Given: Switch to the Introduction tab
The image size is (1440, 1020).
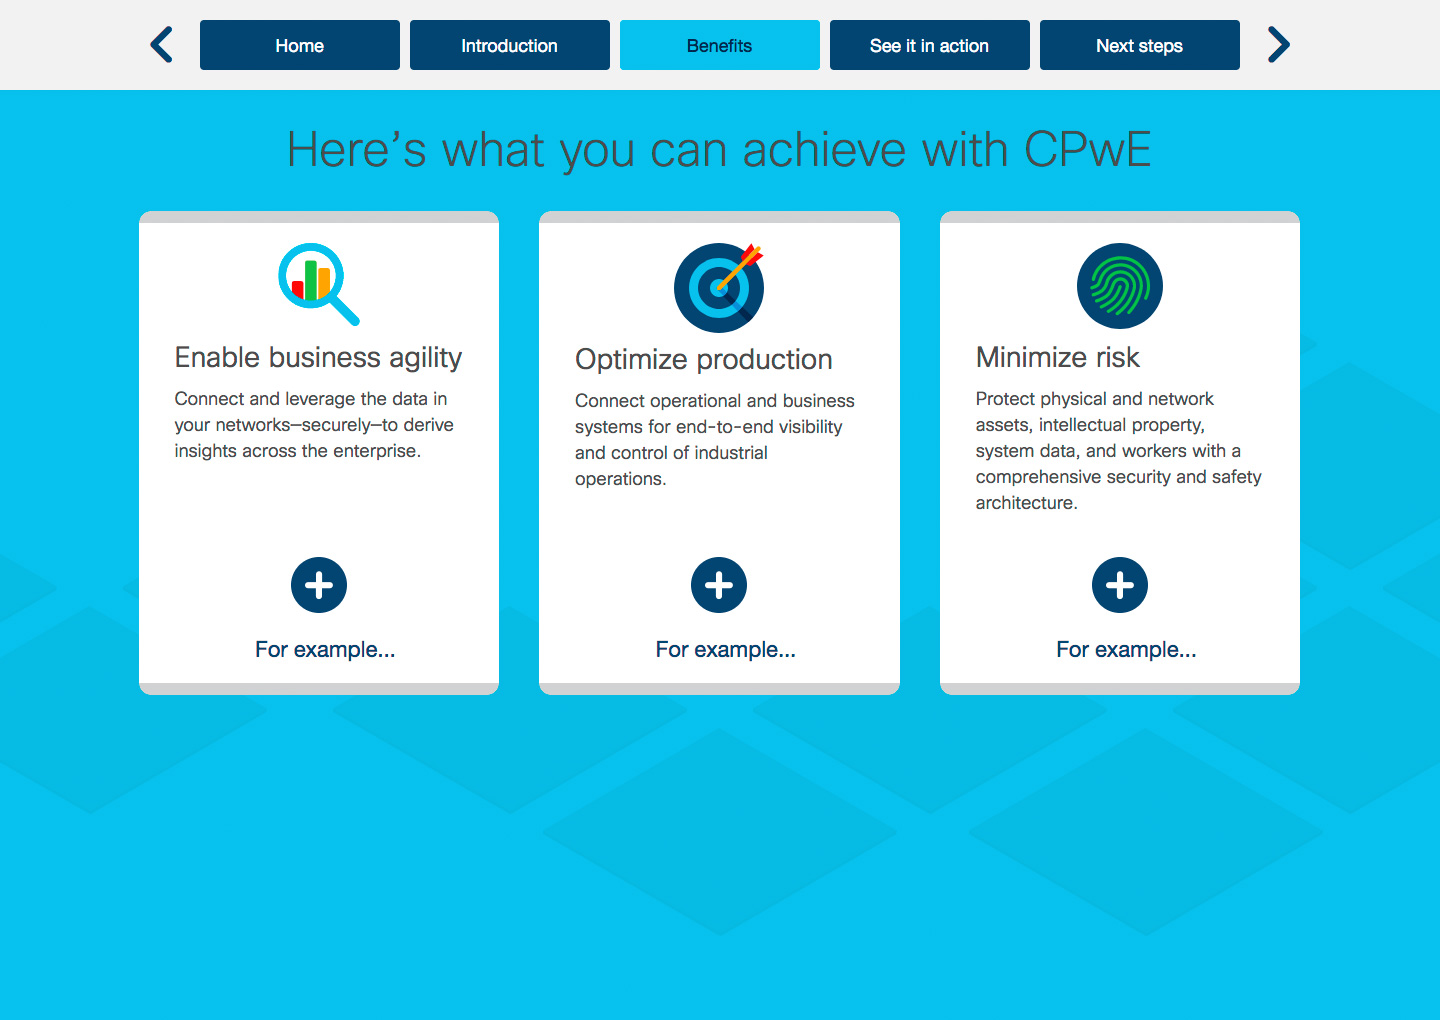Looking at the screenshot, I should click(510, 45).
